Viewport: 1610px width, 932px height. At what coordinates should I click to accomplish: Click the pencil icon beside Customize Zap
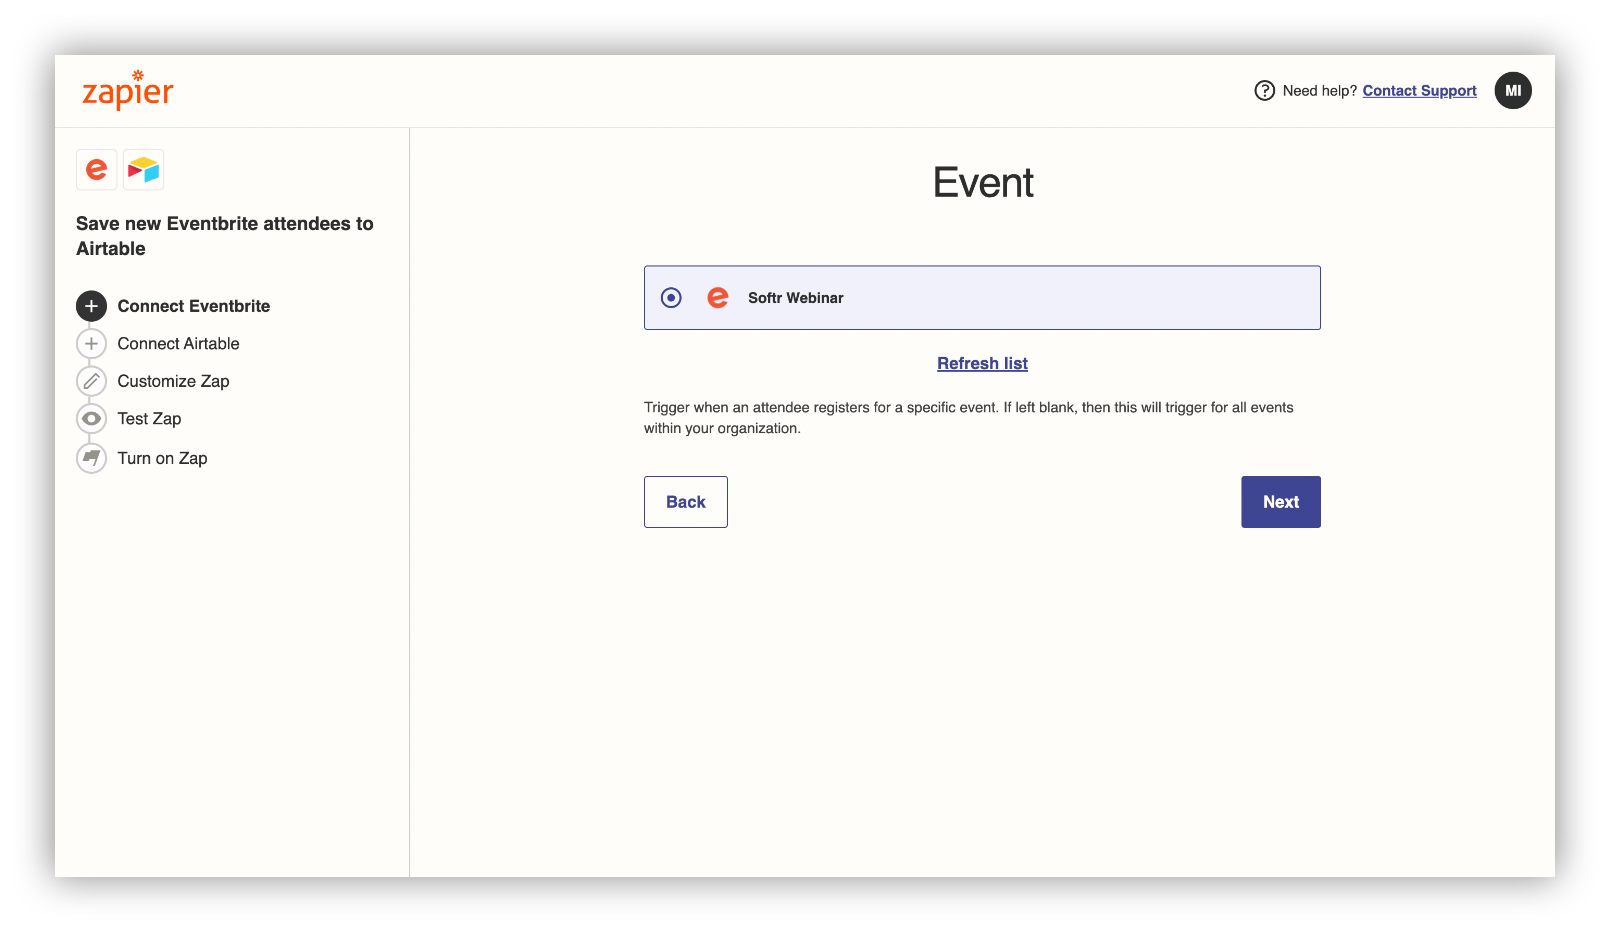(x=91, y=381)
